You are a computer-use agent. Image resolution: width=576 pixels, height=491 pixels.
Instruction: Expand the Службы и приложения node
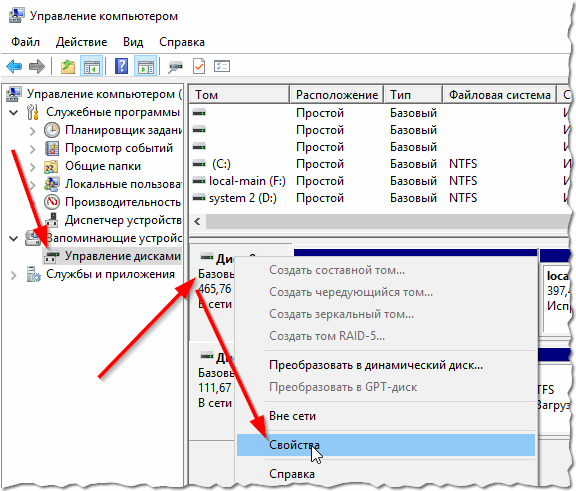tap(14, 275)
